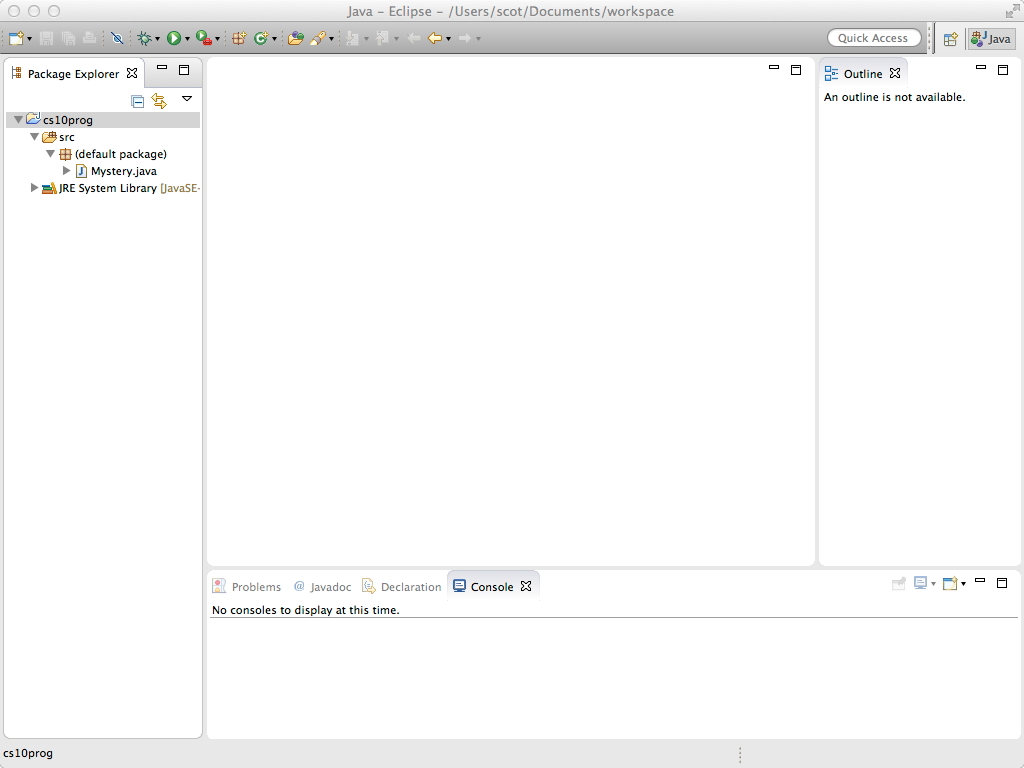Expand the JRE System Library node
Image resolution: width=1024 pixels, height=768 pixels.
34,188
